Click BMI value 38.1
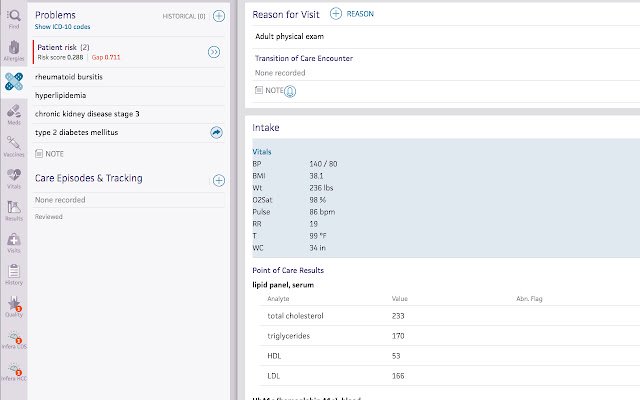 point(316,176)
